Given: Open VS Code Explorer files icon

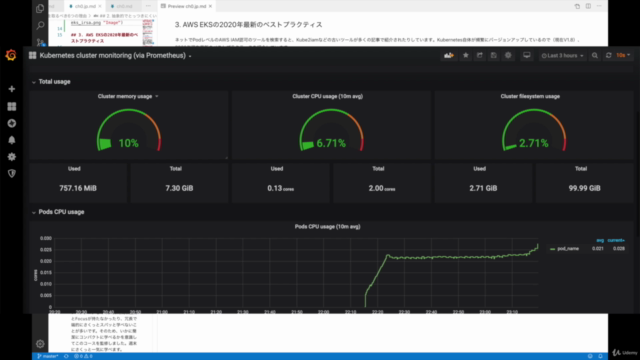Looking at the screenshot, I should (40, 8).
